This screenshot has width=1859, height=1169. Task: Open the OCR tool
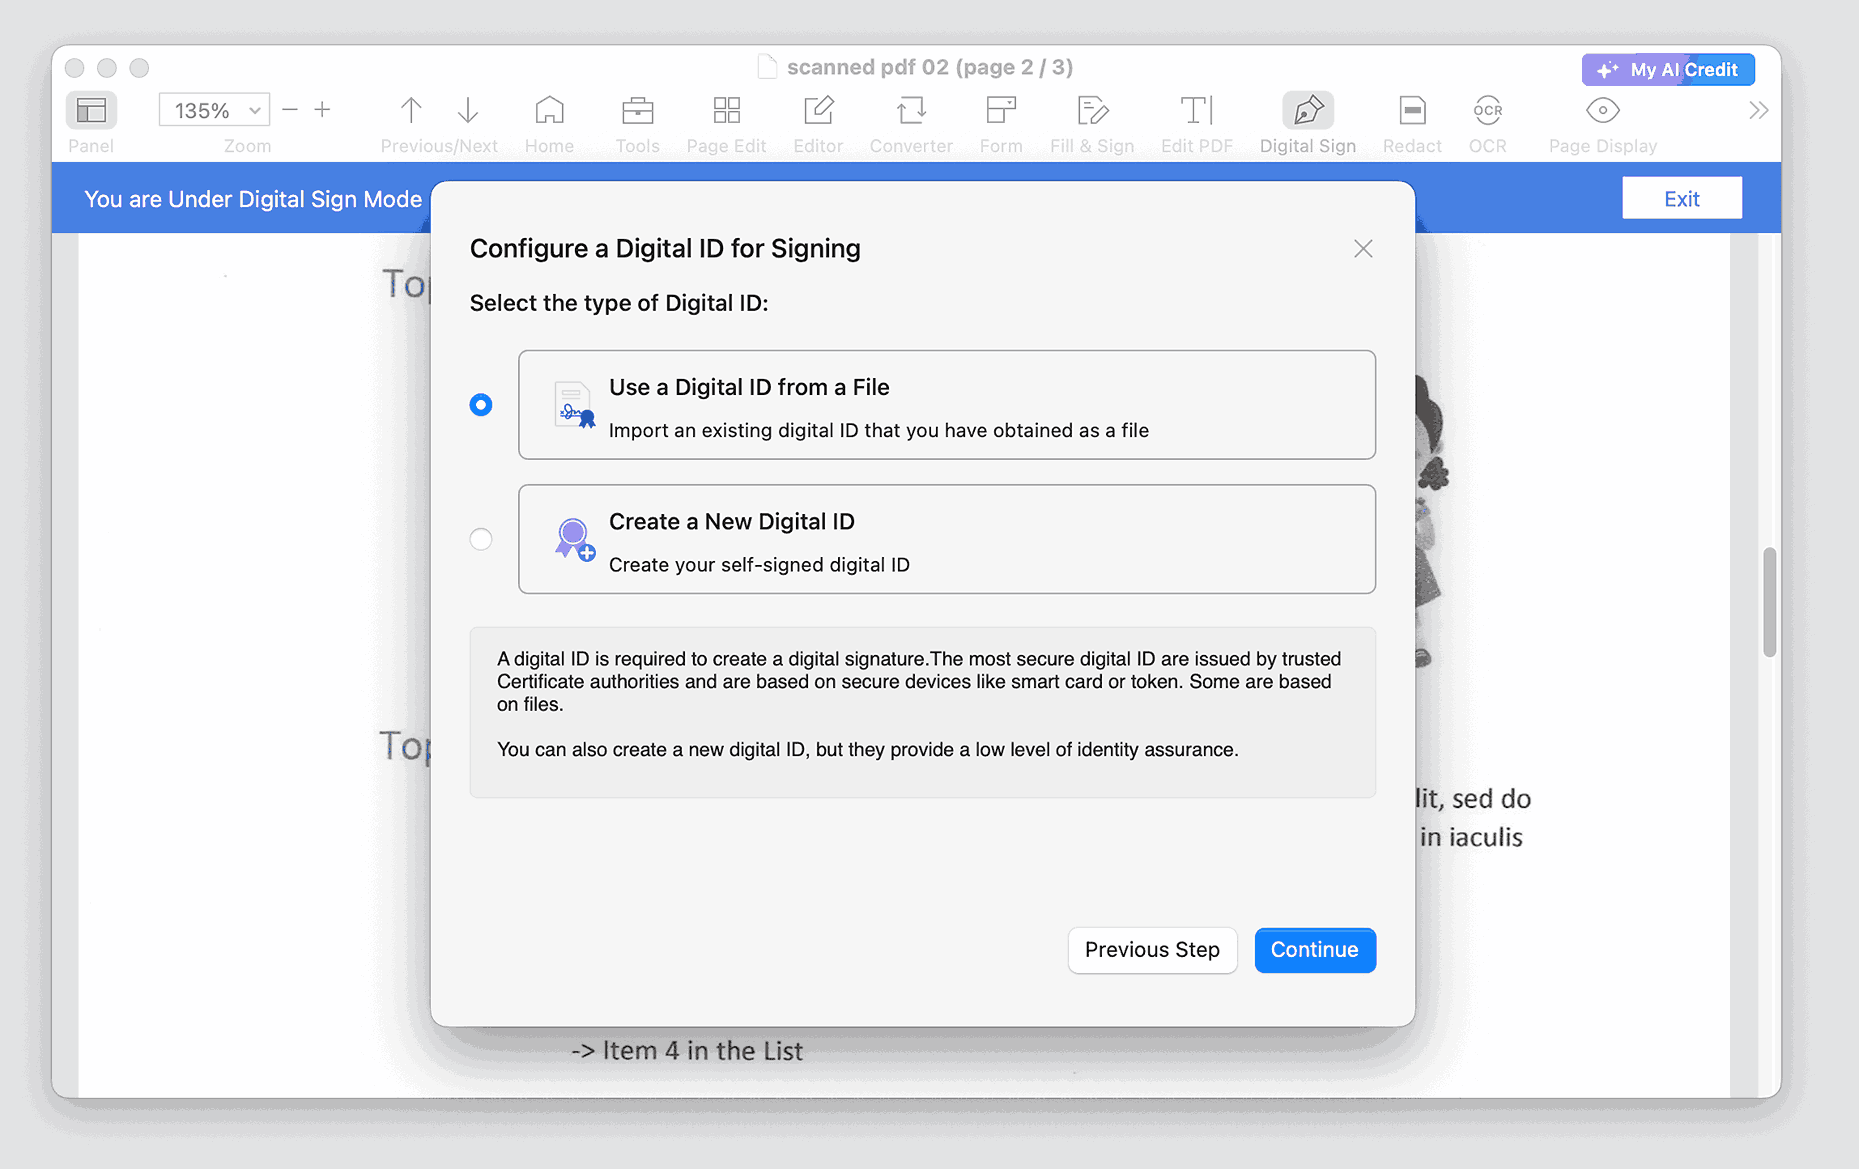pos(1487,110)
